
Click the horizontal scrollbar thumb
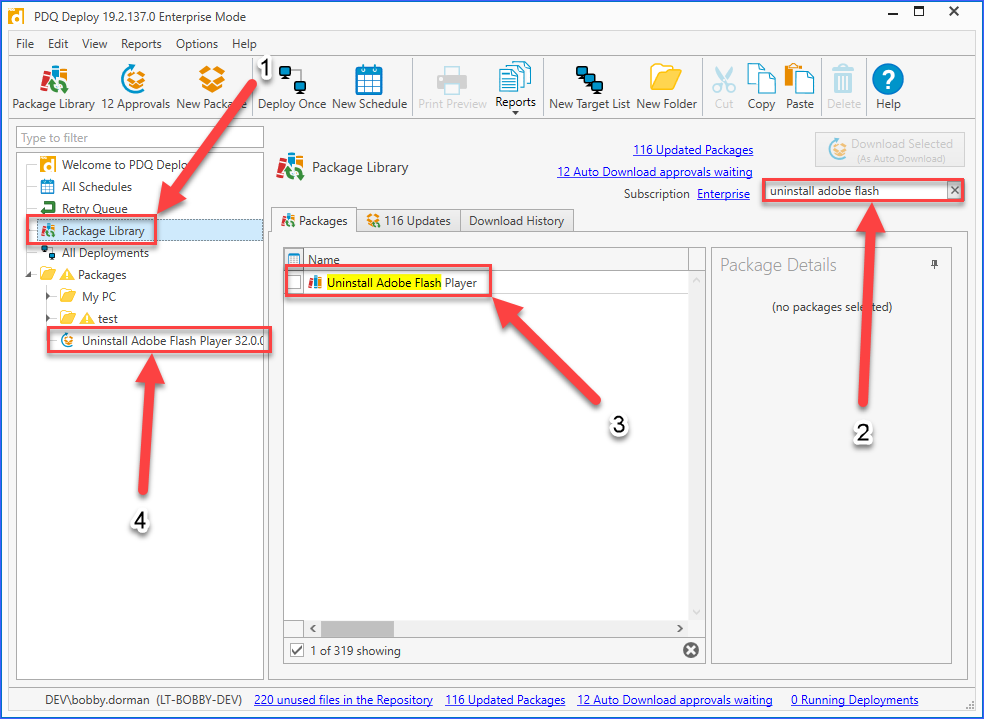coord(358,628)
